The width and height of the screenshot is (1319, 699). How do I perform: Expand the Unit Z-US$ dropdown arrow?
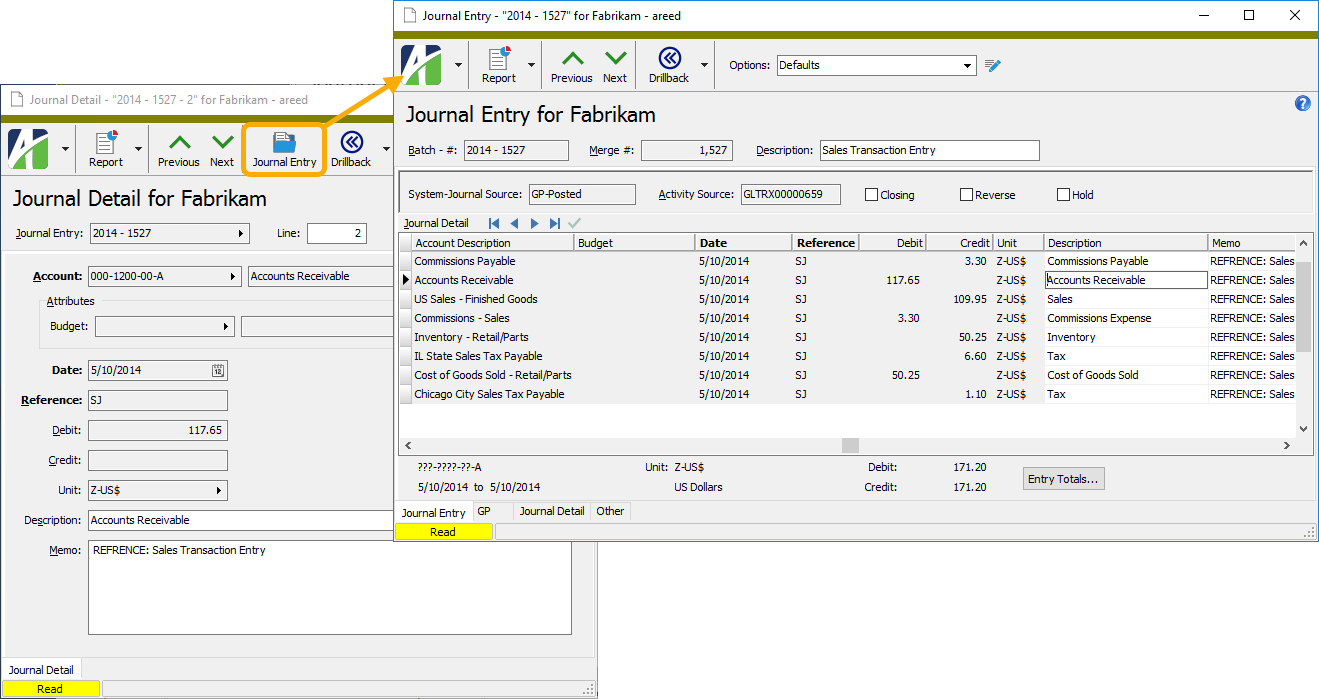pos(219,491)
